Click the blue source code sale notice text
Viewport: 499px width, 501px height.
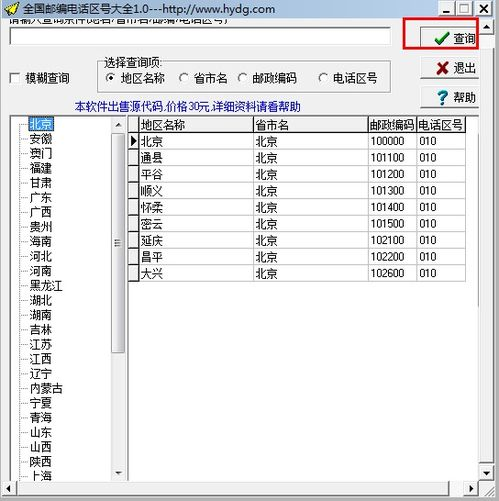click(x=188, y=107)
